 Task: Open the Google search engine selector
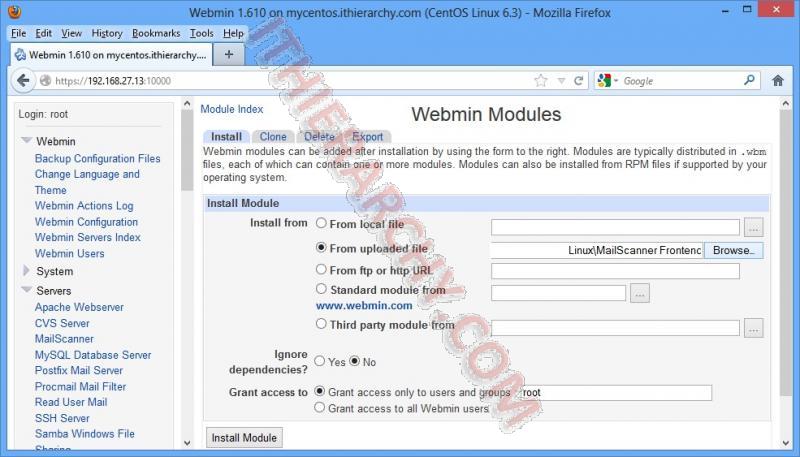click(x=608, y=81)
